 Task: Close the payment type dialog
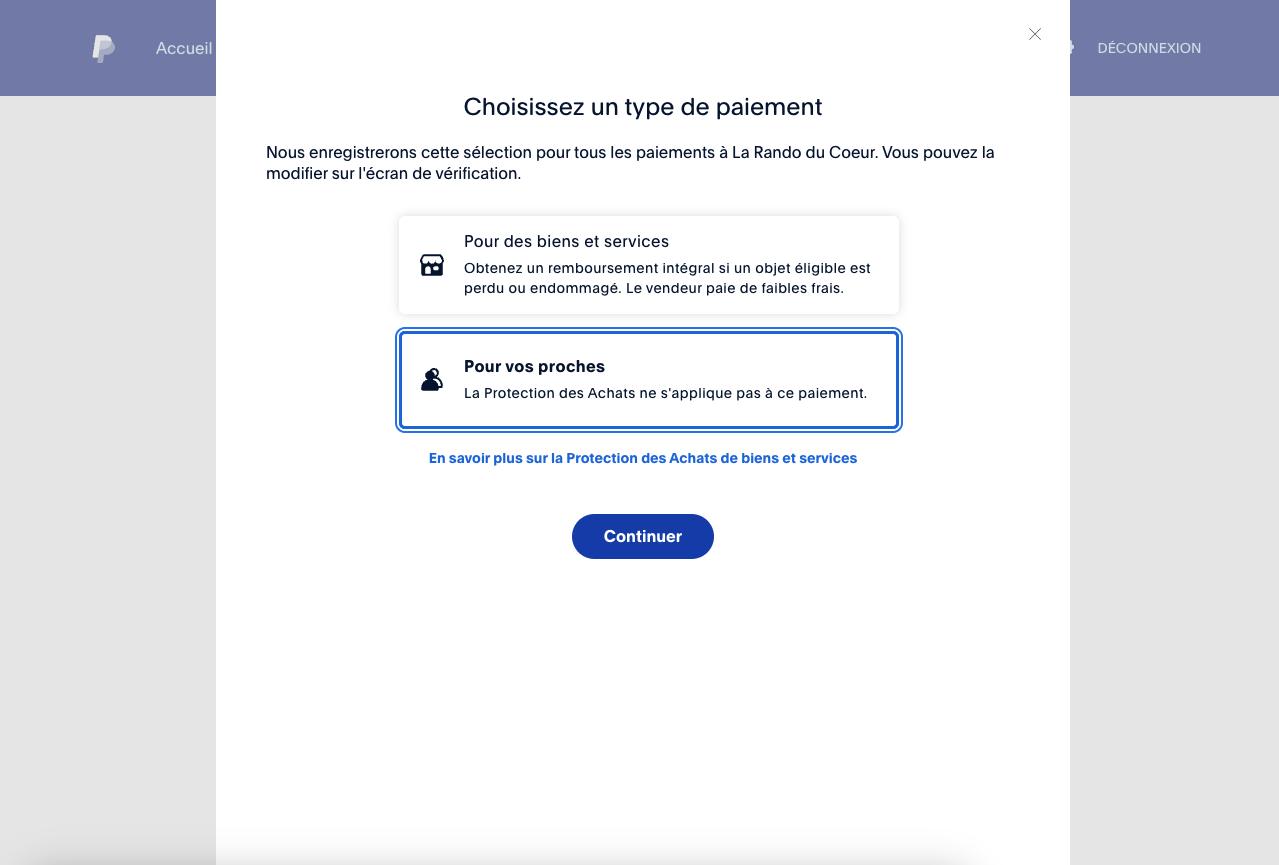1035,34
